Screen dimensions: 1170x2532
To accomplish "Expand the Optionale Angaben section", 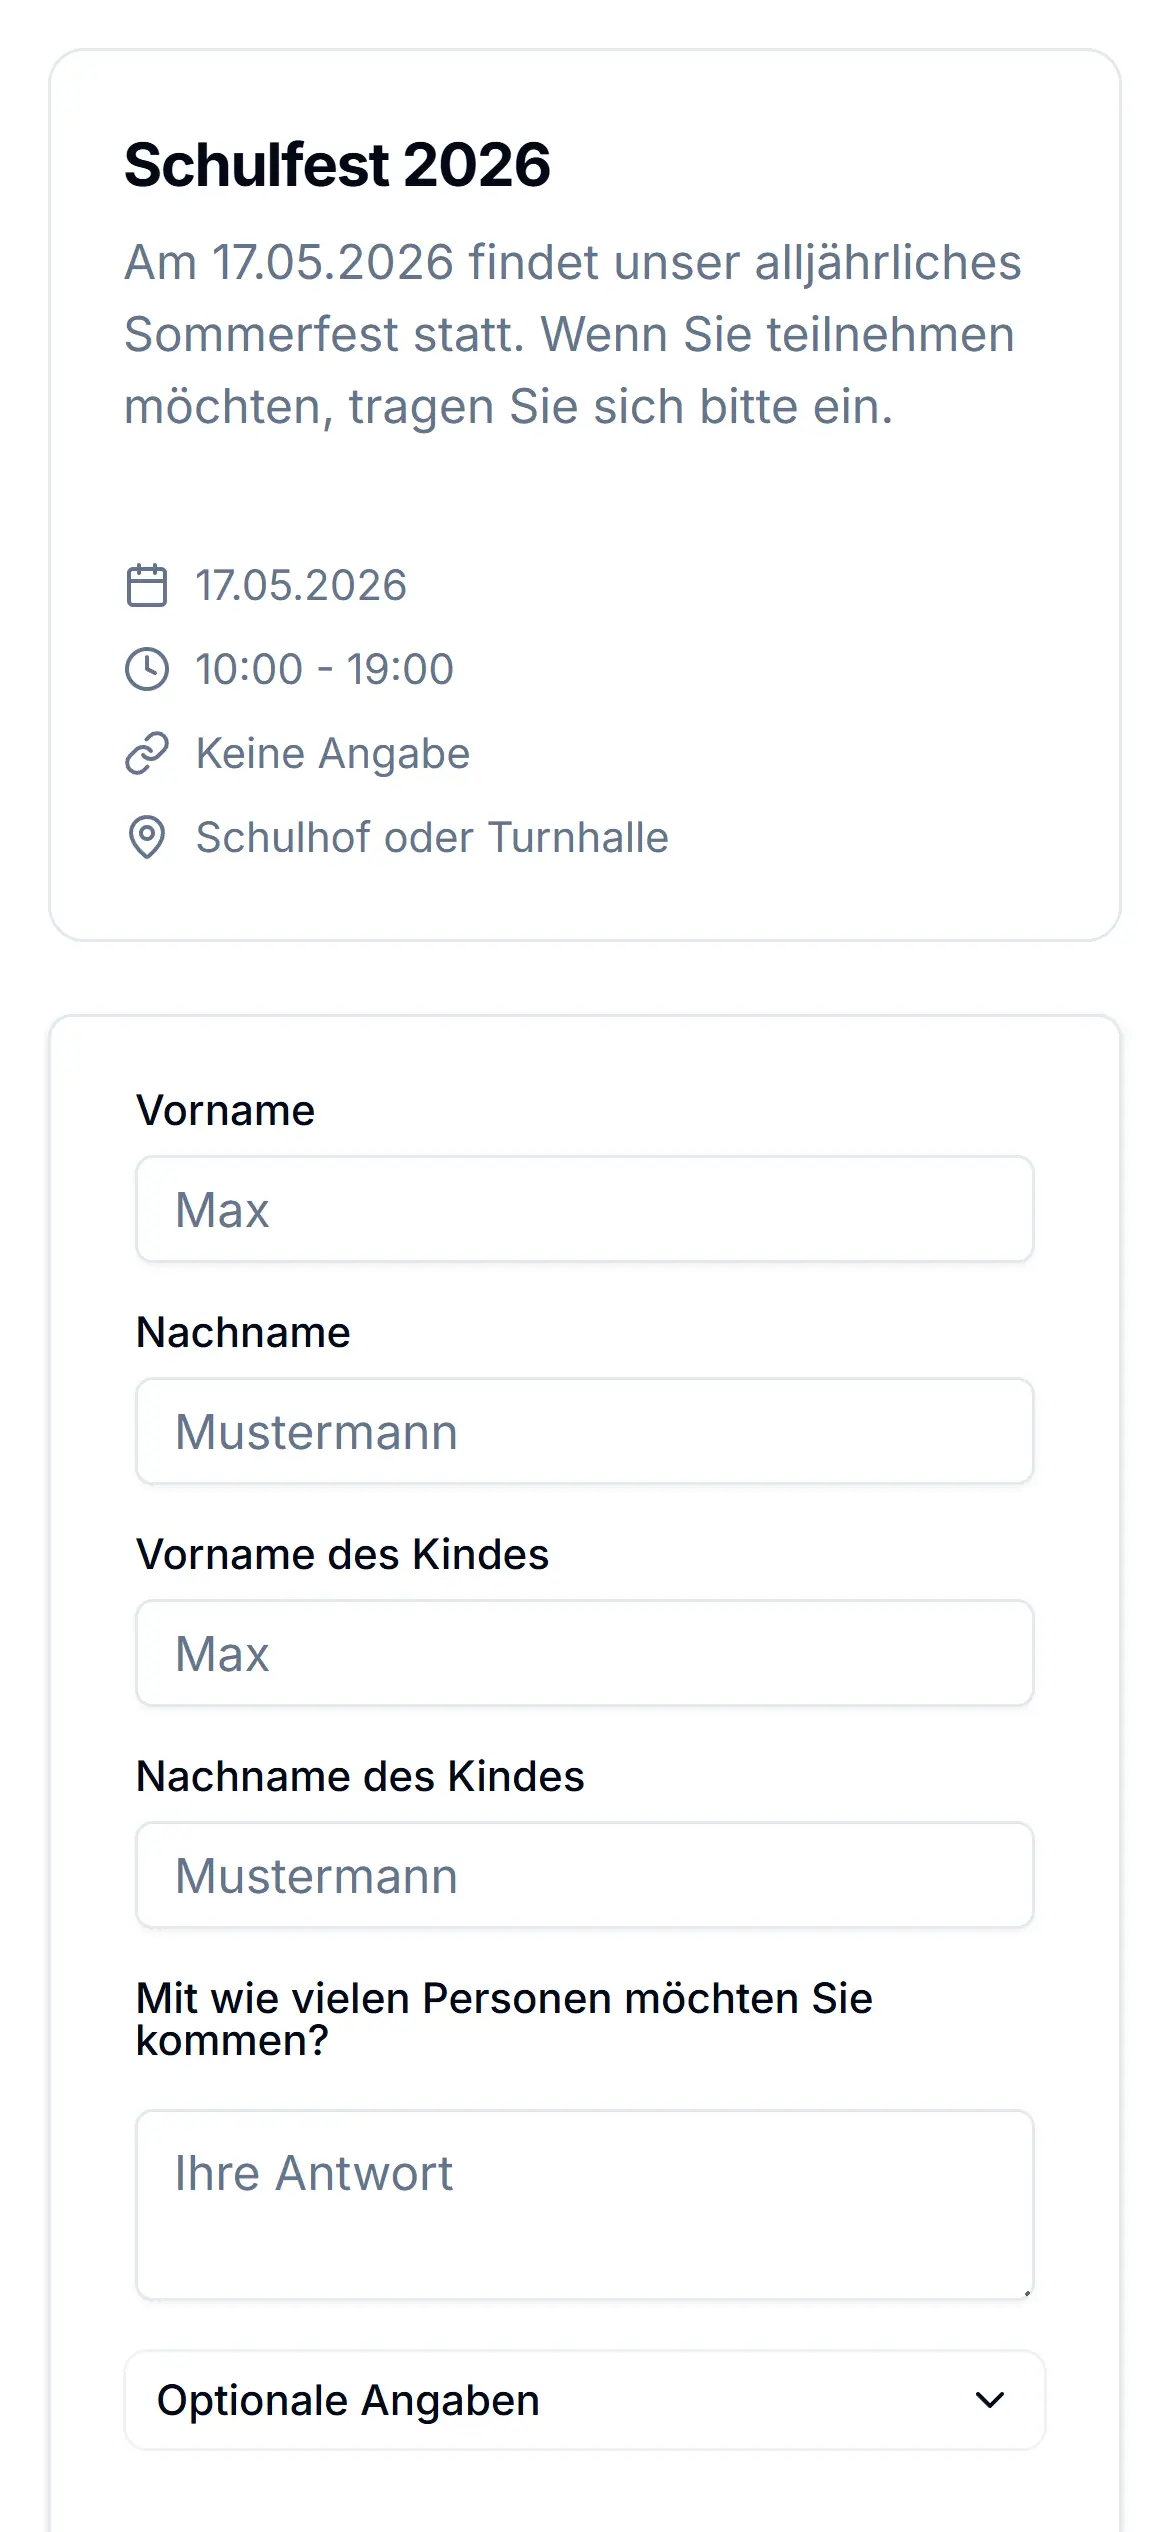I will click(584, 2400).
